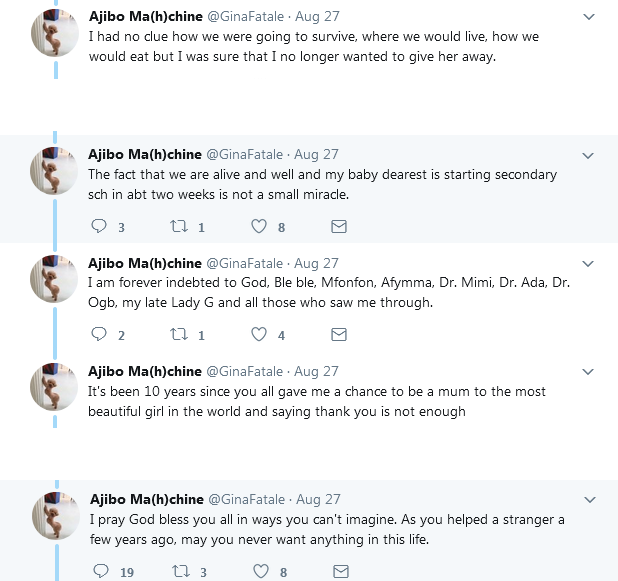Like the 'may you never want' tweet
This screenshot has height=581, width=618.
[x=261, y=571]
